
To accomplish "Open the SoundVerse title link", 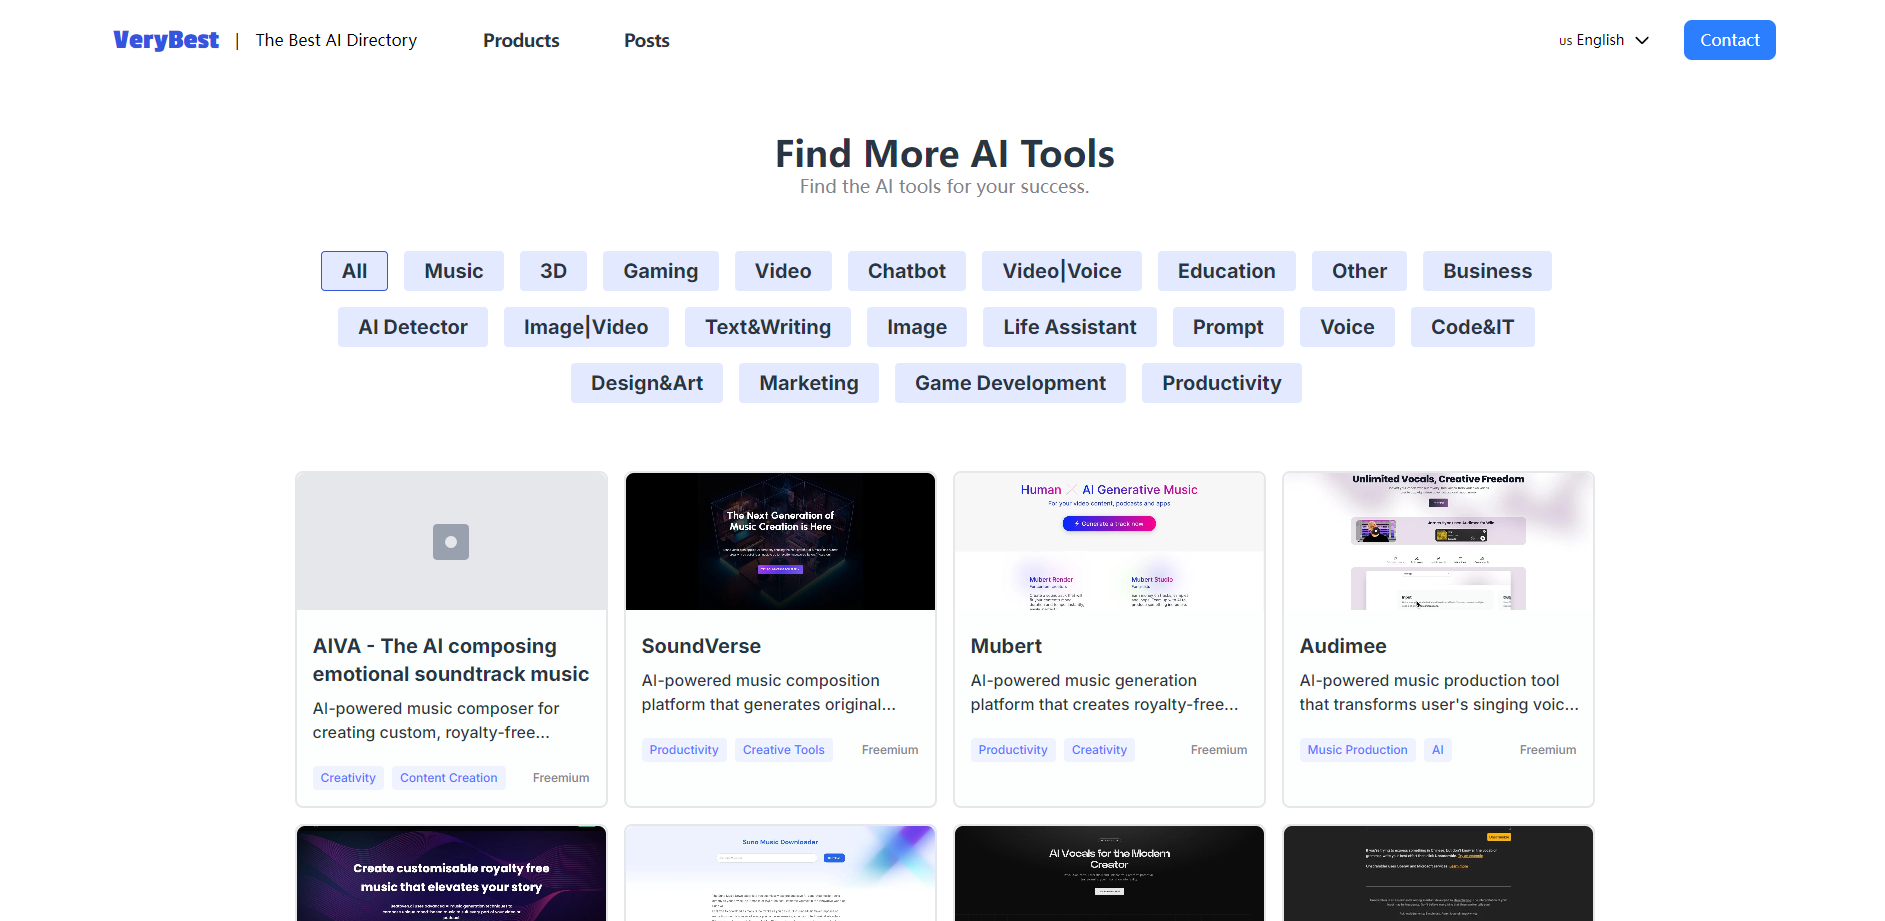I will [x=701, y=646].
